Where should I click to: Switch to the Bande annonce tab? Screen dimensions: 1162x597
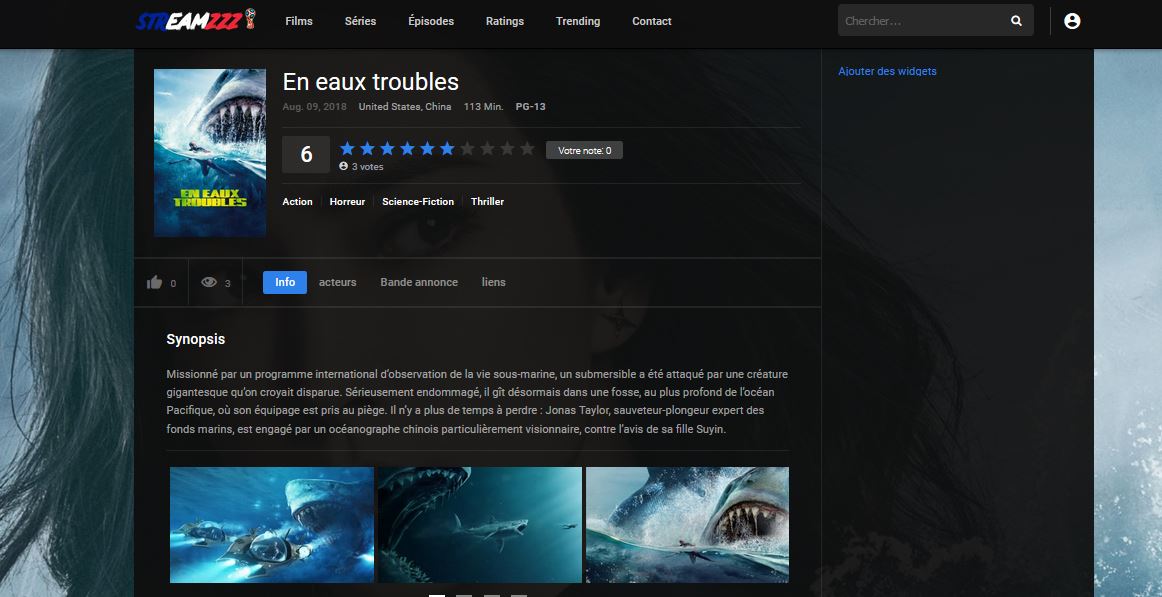point(419,282)
